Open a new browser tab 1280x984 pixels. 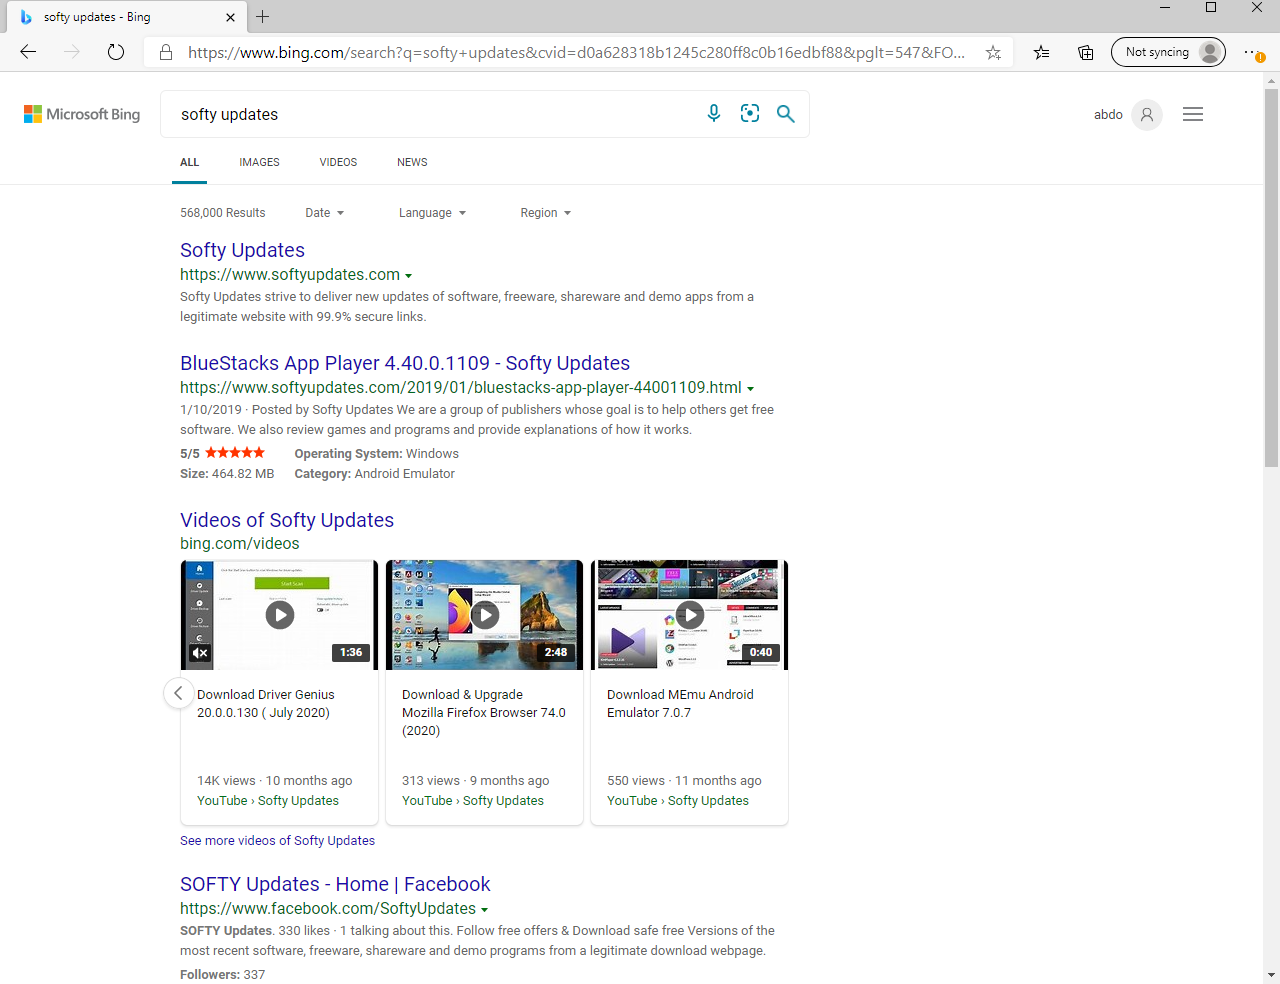point(262,16)
